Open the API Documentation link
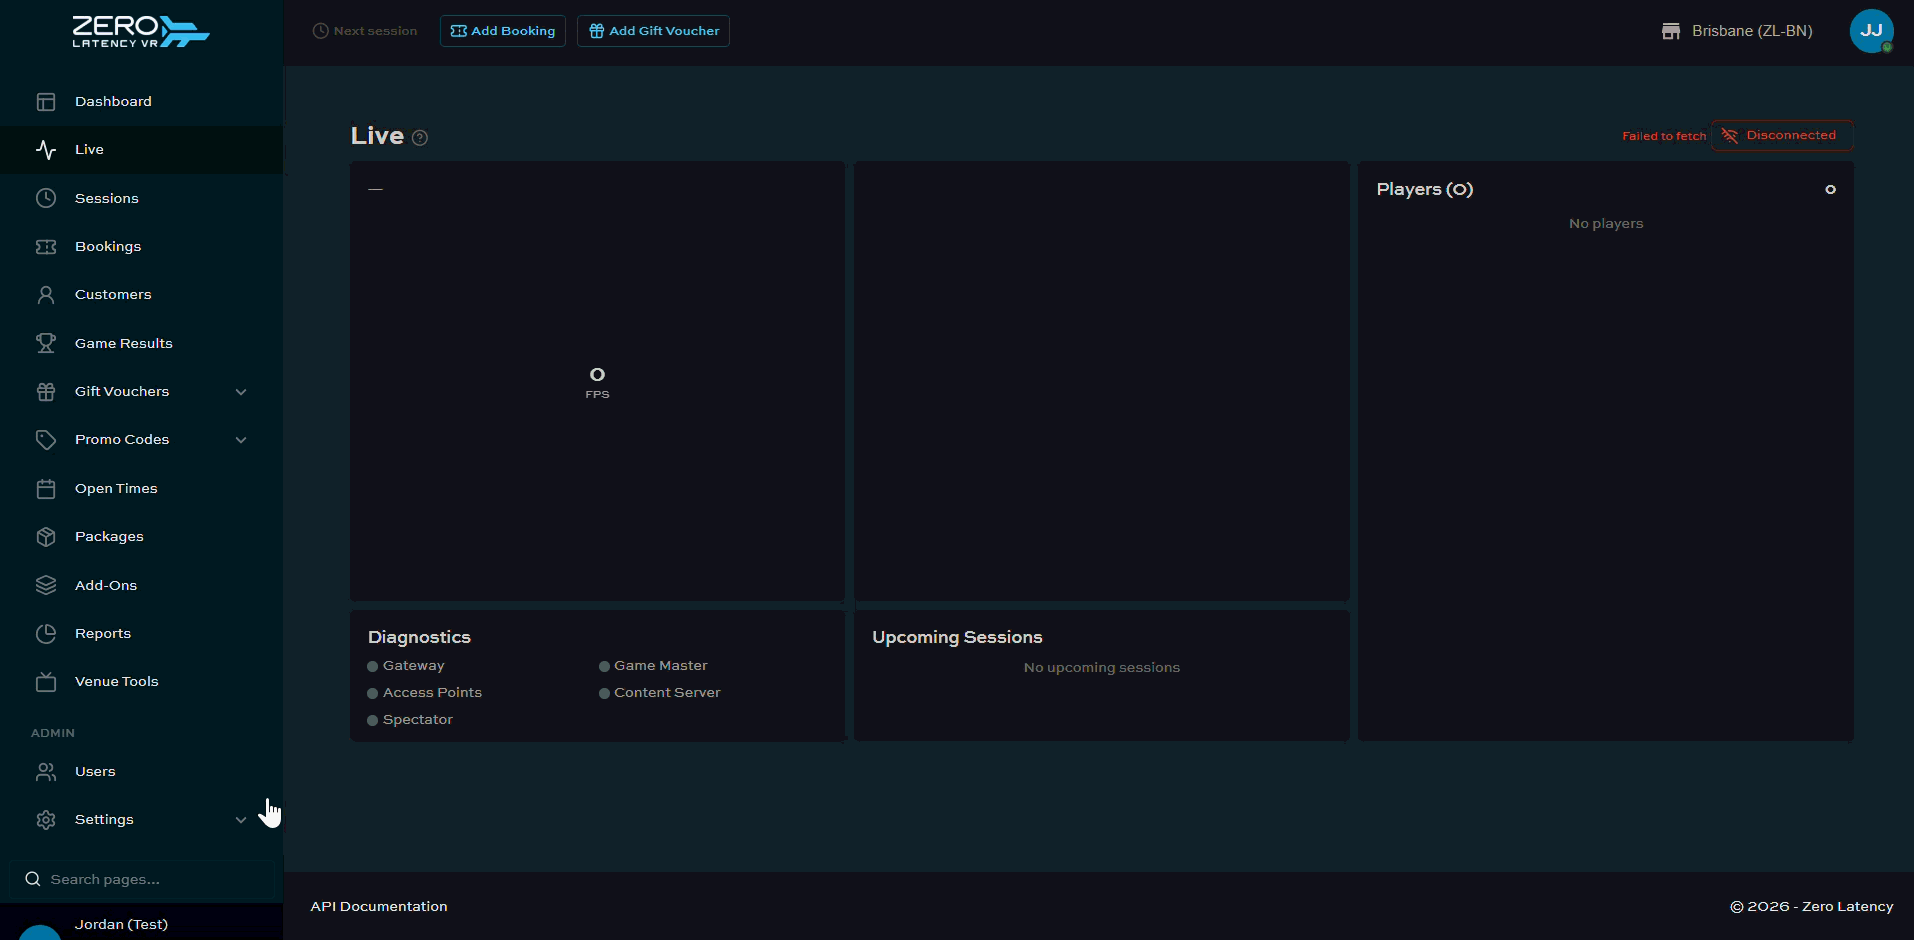 [x=379, y=907]
